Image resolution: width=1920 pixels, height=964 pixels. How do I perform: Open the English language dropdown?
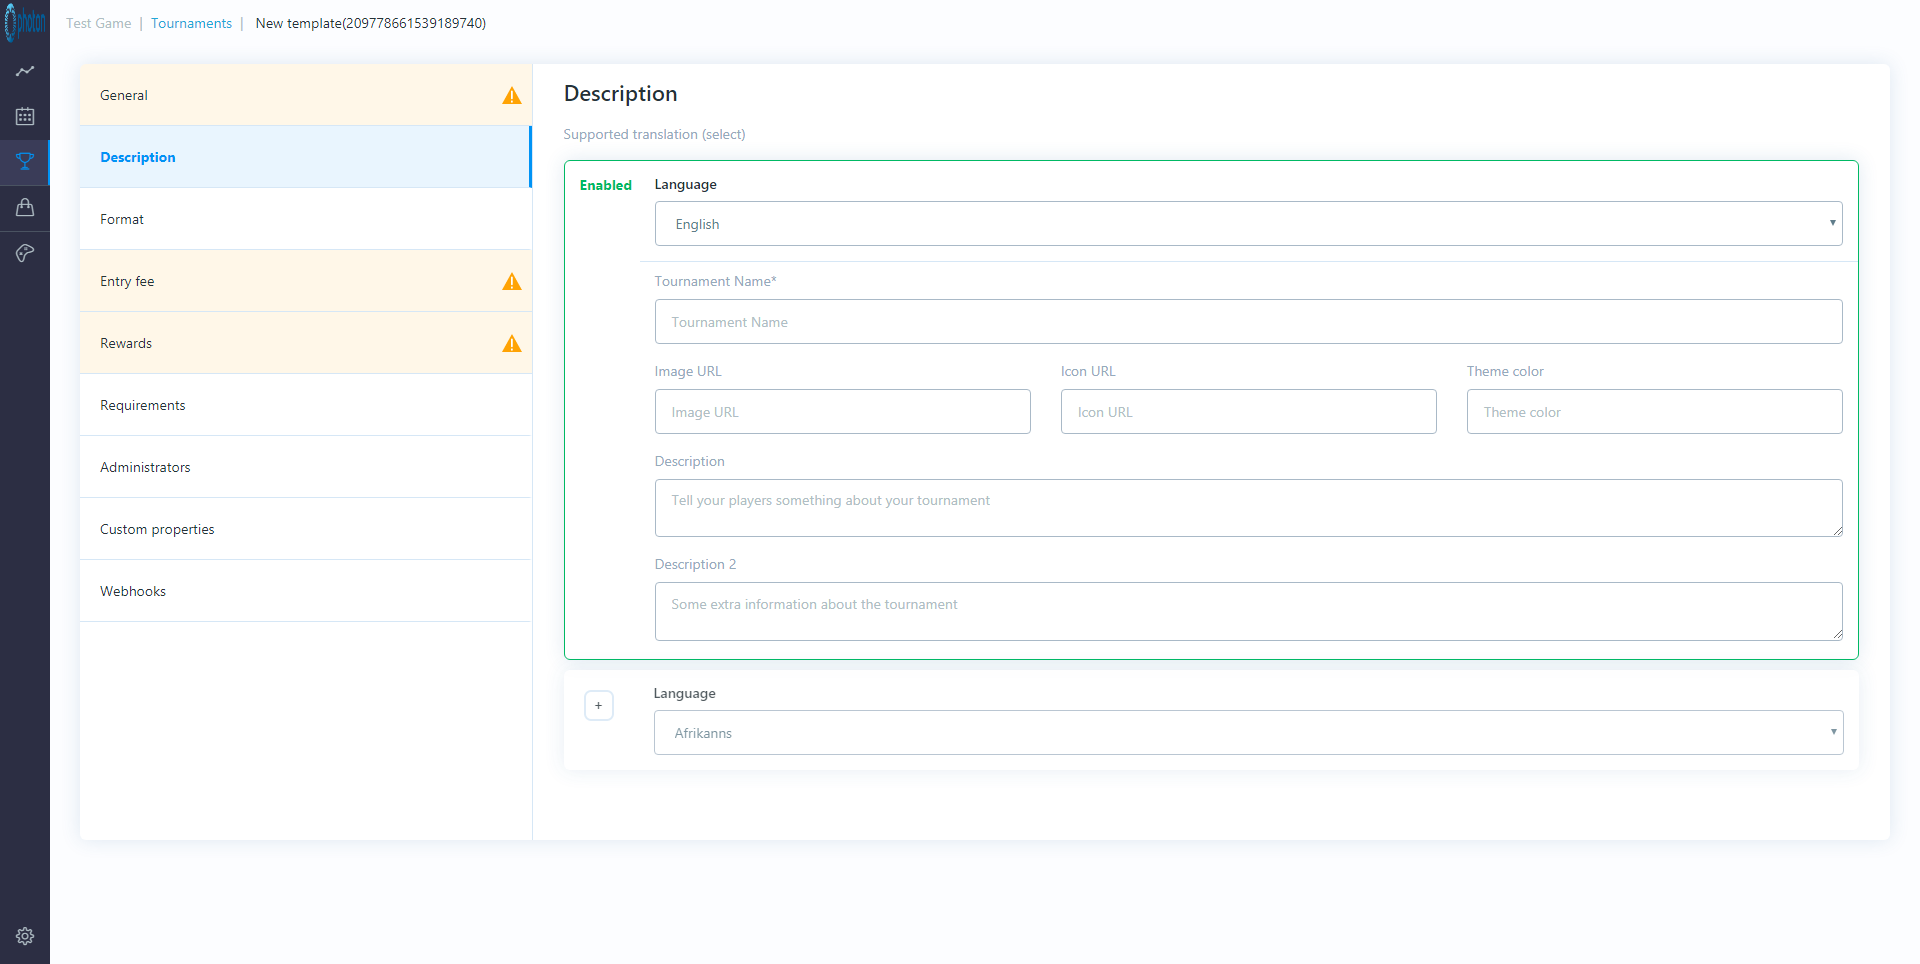click(1247, 224)
